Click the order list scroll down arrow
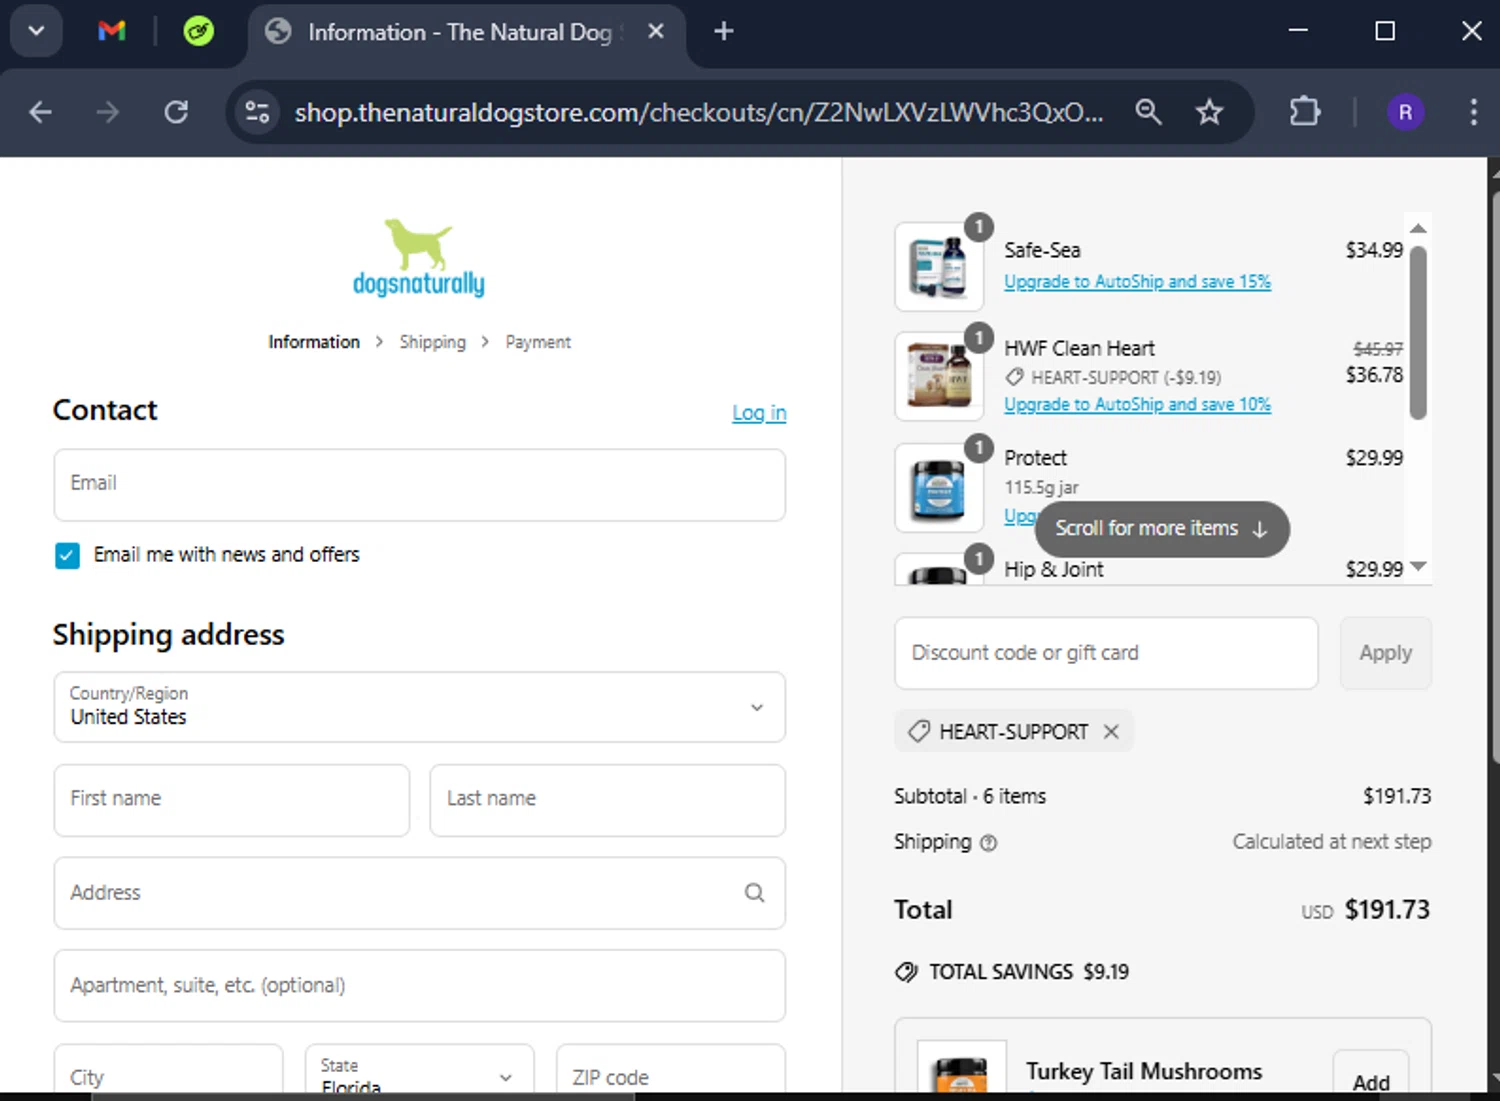 (x=1418, y=567)
